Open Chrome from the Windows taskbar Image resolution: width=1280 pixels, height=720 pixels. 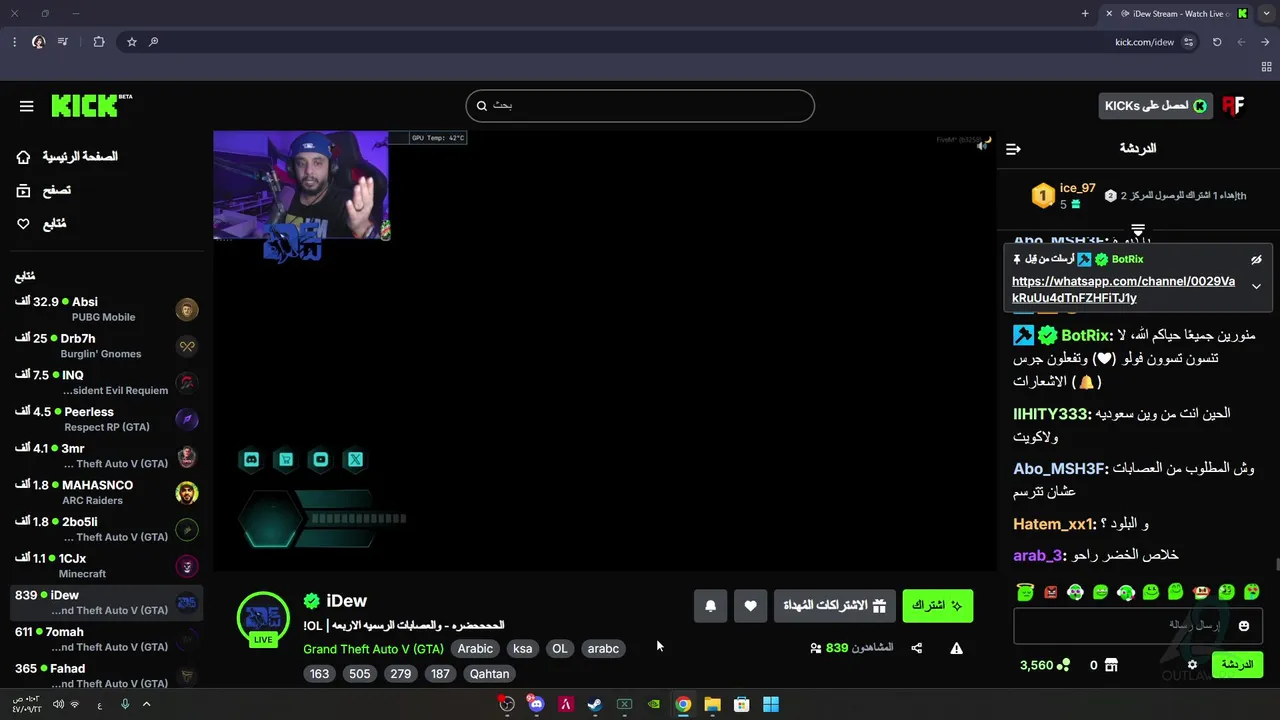click(683, 704)
